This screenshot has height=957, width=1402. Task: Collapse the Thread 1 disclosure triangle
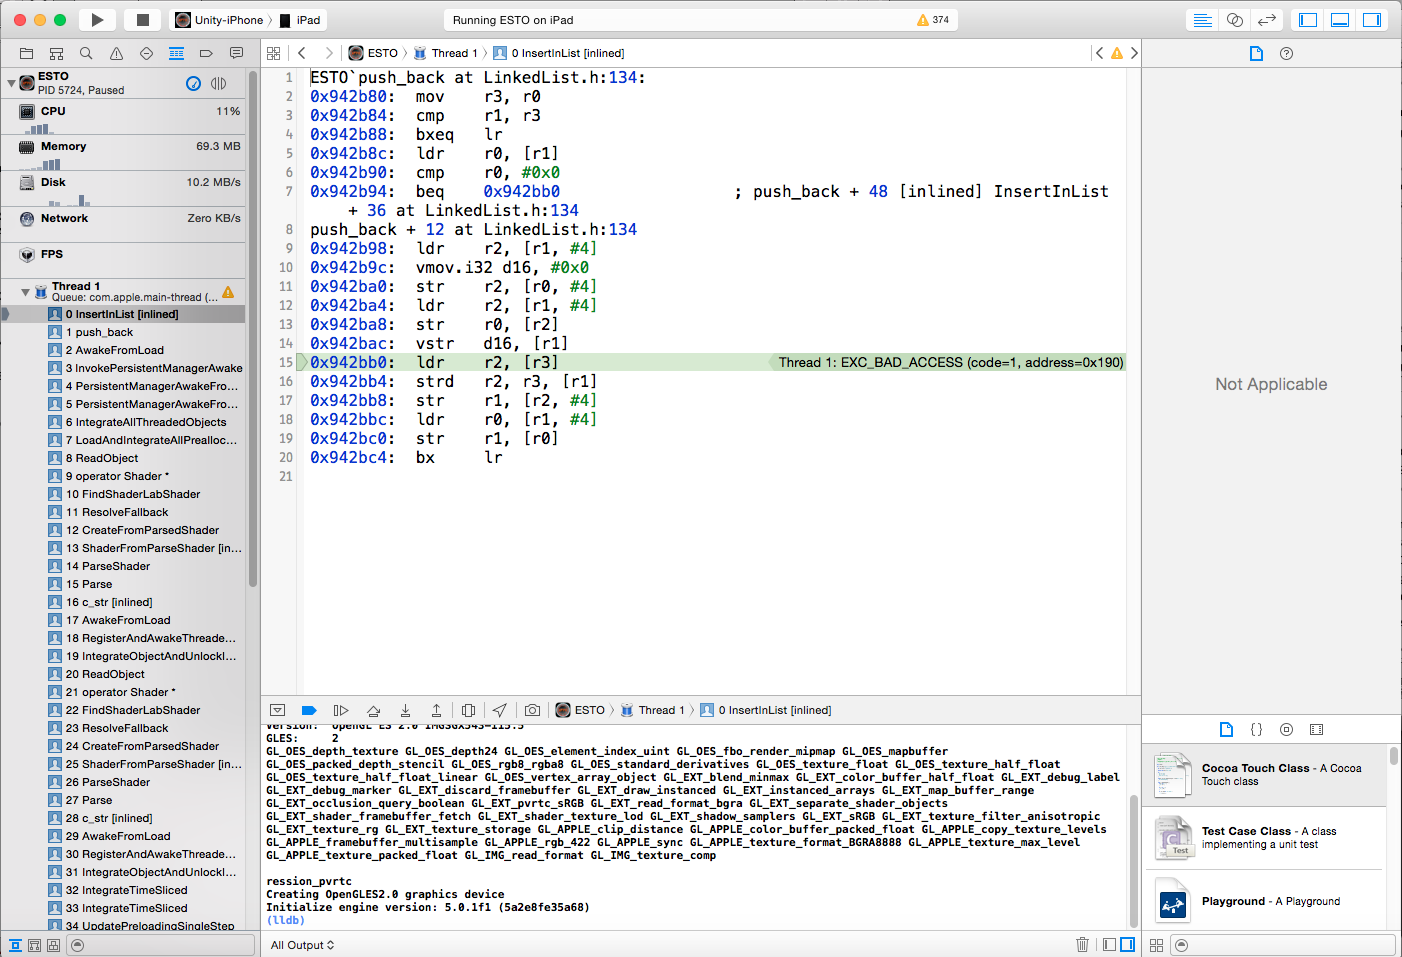25,292
